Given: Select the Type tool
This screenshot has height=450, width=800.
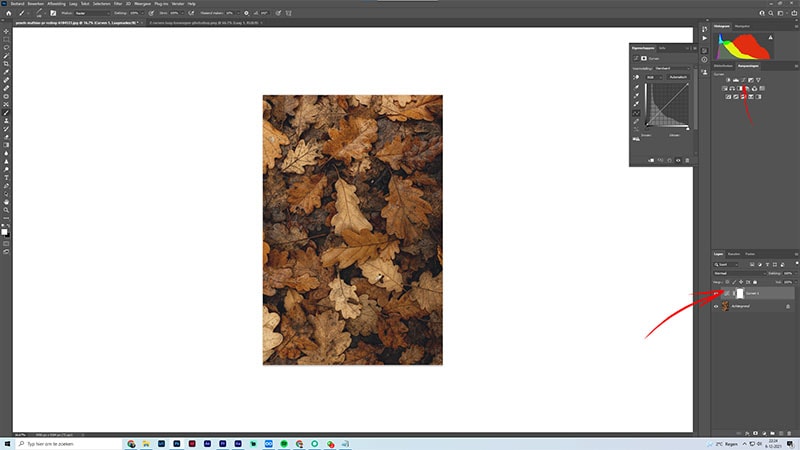Looking at the screenshot, I should (x=6, y=178).
